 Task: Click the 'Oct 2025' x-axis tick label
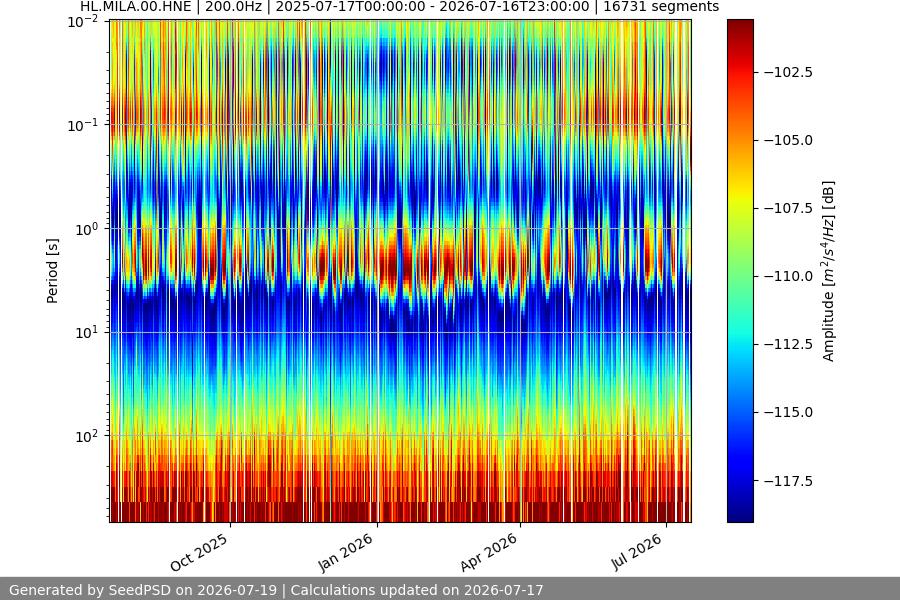click(199, 553)
